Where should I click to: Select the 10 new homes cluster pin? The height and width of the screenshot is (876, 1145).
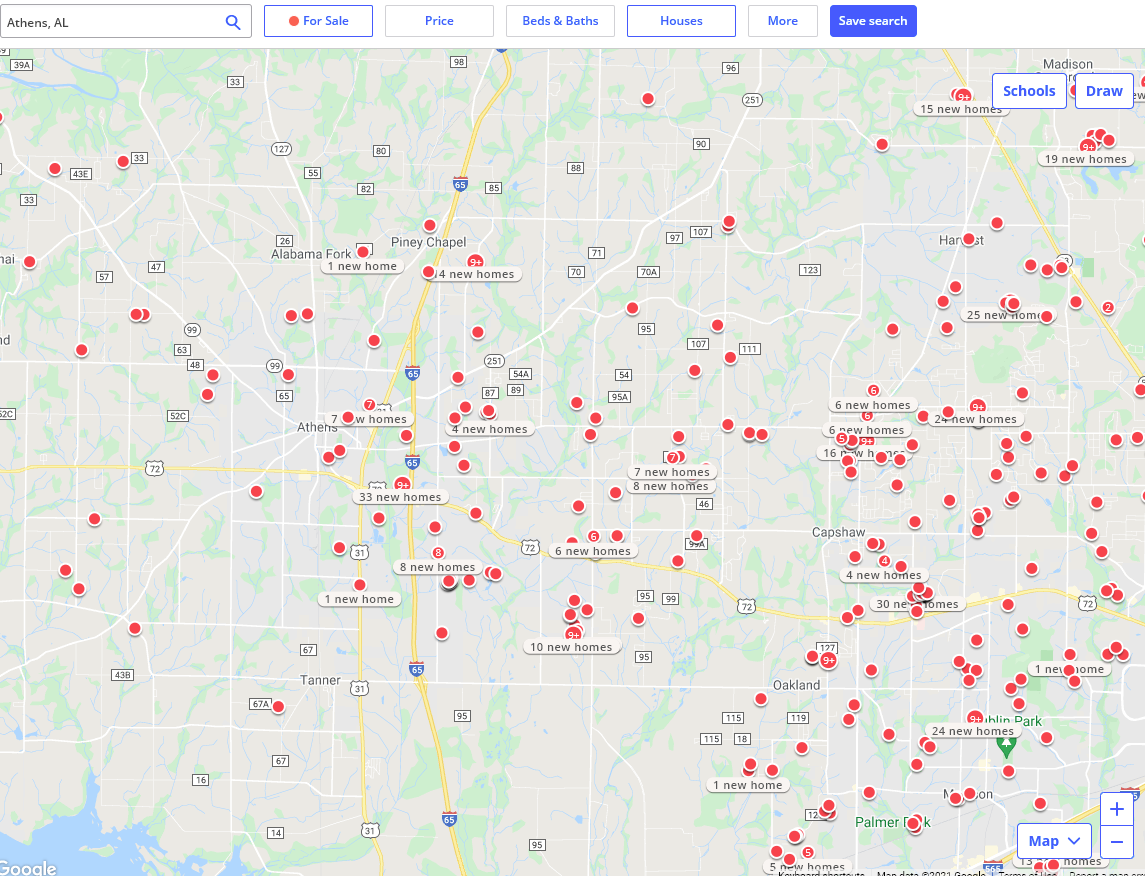571,647
